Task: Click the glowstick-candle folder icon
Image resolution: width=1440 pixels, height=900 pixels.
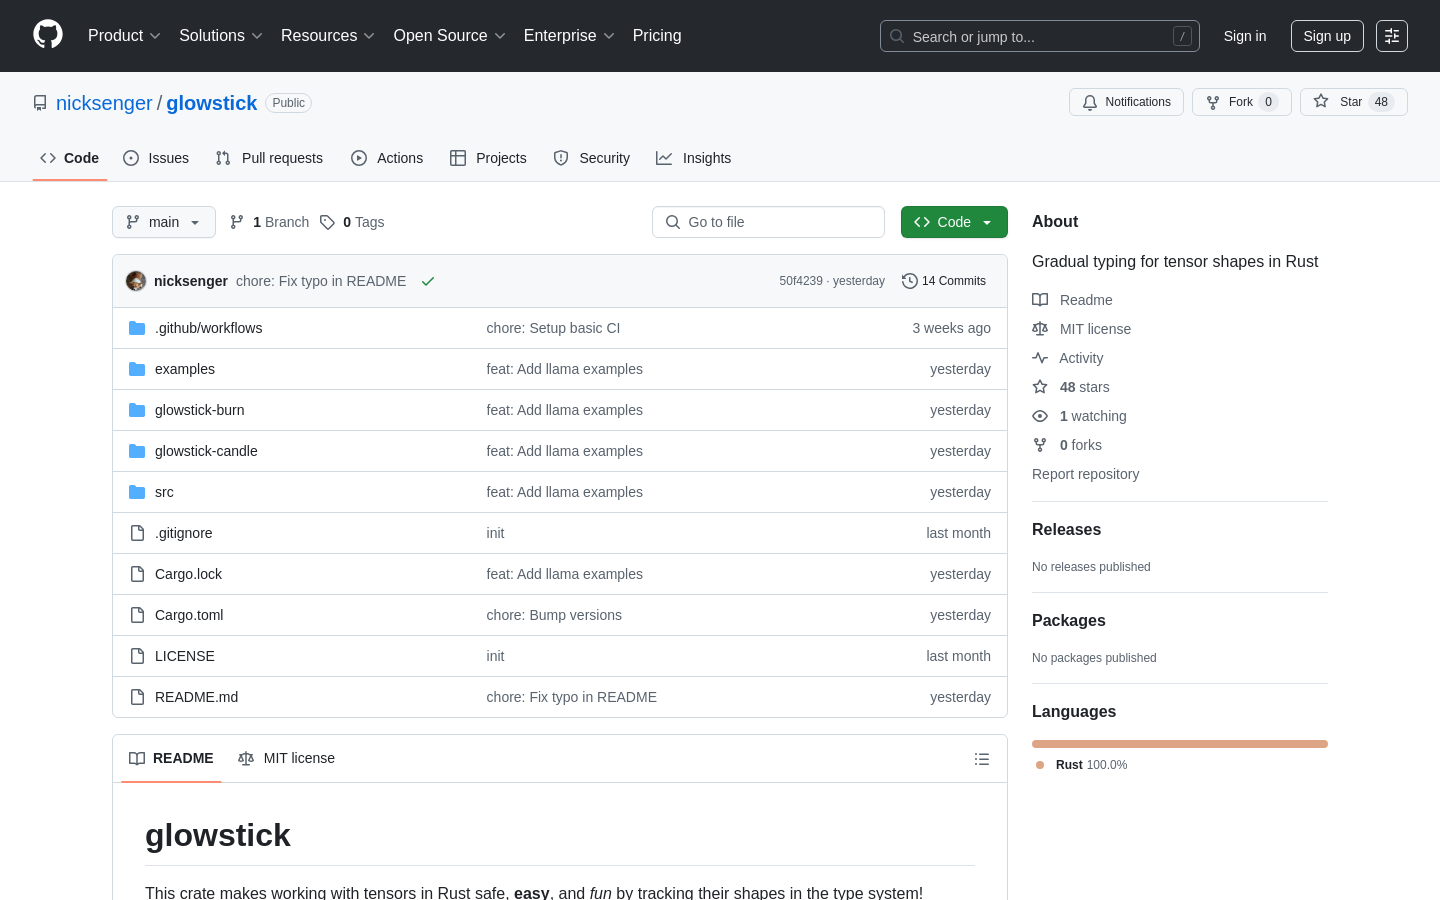Action: point(137,451)
